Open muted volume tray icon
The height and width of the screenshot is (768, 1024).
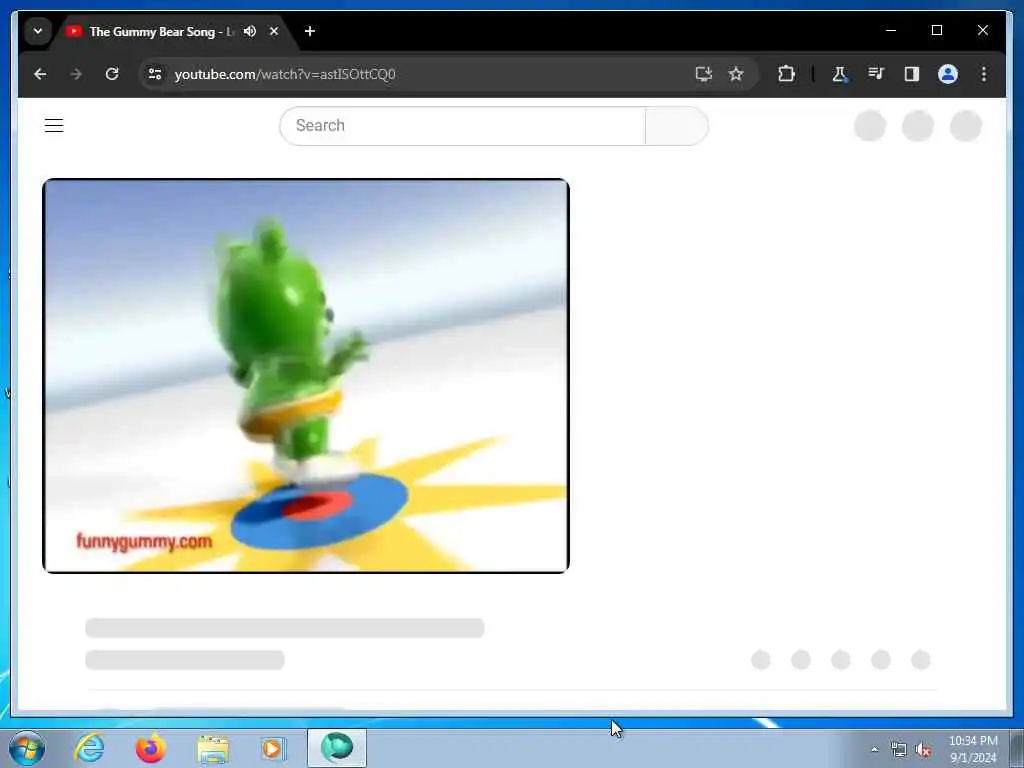tap(923, 750)
